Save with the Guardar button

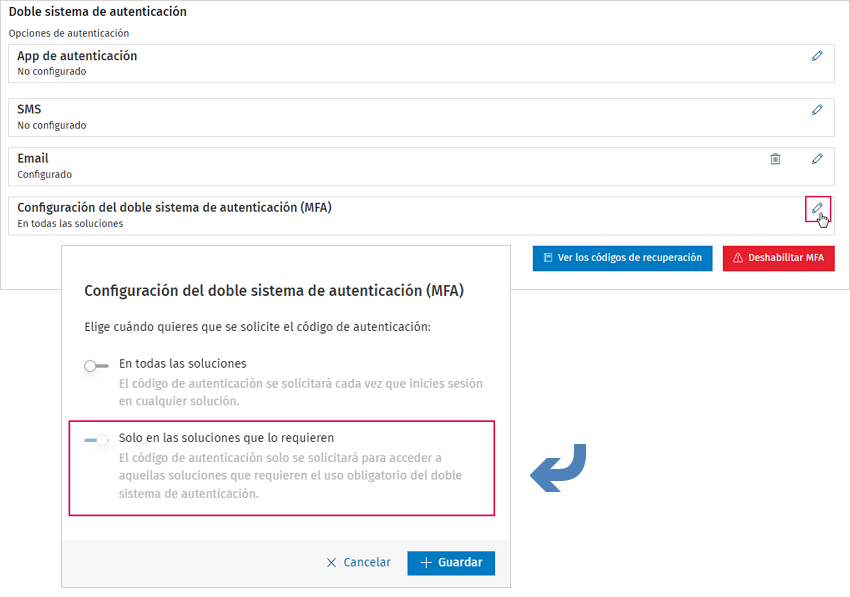(x=451, y=563)
